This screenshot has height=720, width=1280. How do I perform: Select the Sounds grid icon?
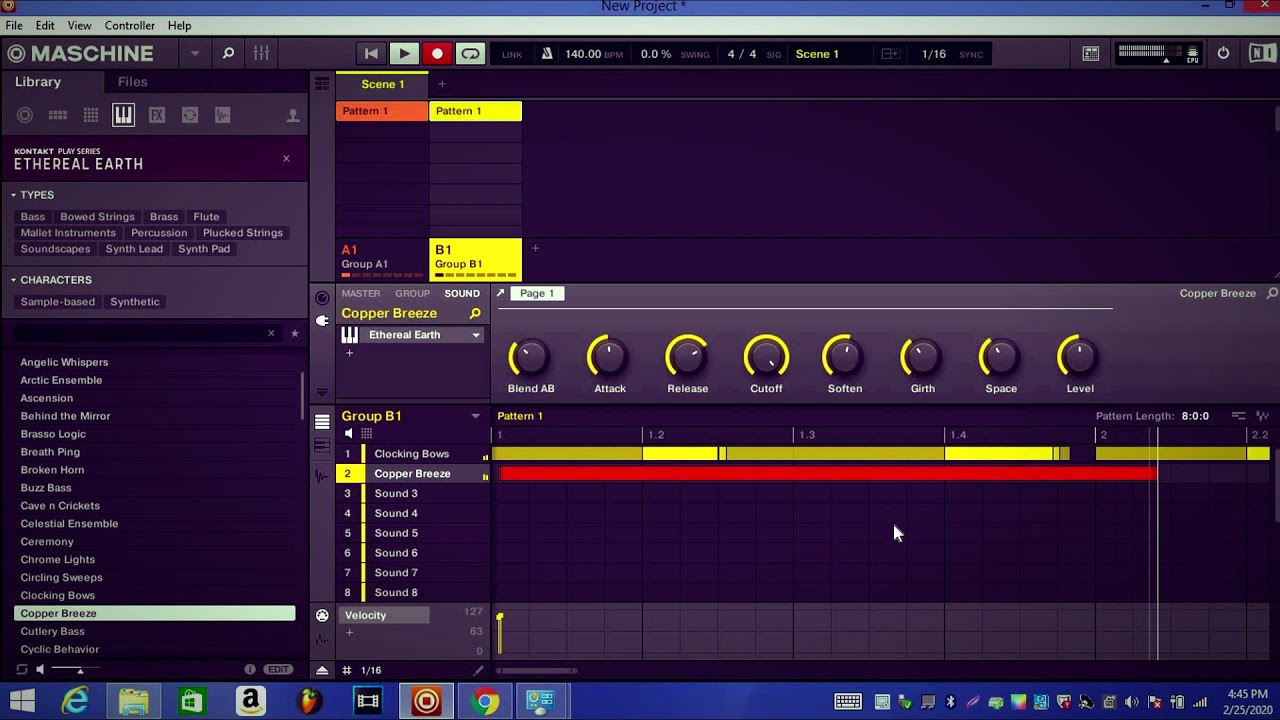(x=91, y=116)
